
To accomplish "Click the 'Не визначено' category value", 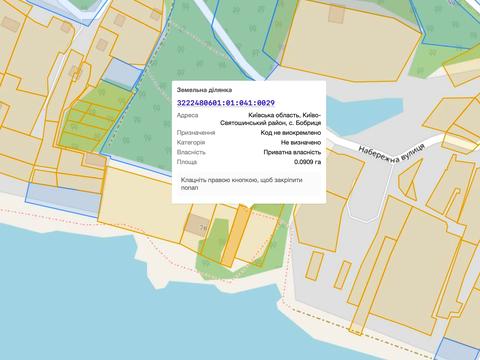I will [x=301, y=142].
